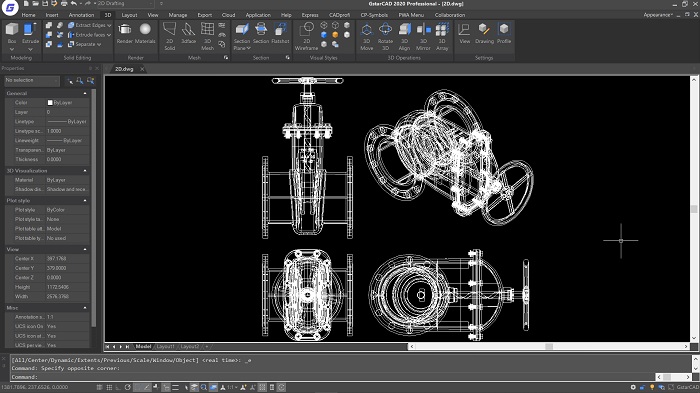The image size is (700, 393).
Task: Click the drawing area horizontal scrollbar
Action: tap(549, 346)
